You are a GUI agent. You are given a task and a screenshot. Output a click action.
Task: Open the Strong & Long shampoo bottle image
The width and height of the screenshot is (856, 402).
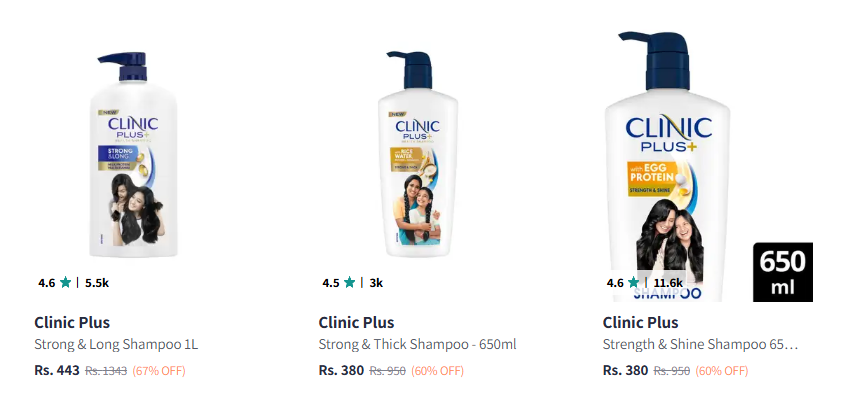coord(134,155)
